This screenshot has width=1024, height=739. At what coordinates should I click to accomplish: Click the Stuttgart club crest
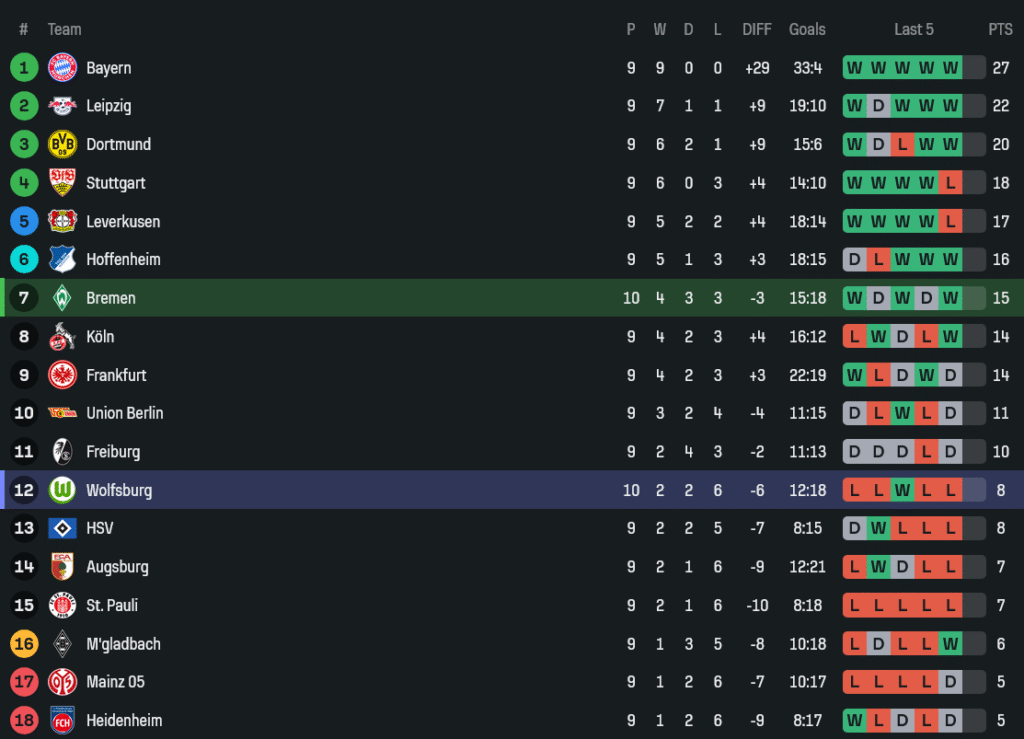pos(62,183)
